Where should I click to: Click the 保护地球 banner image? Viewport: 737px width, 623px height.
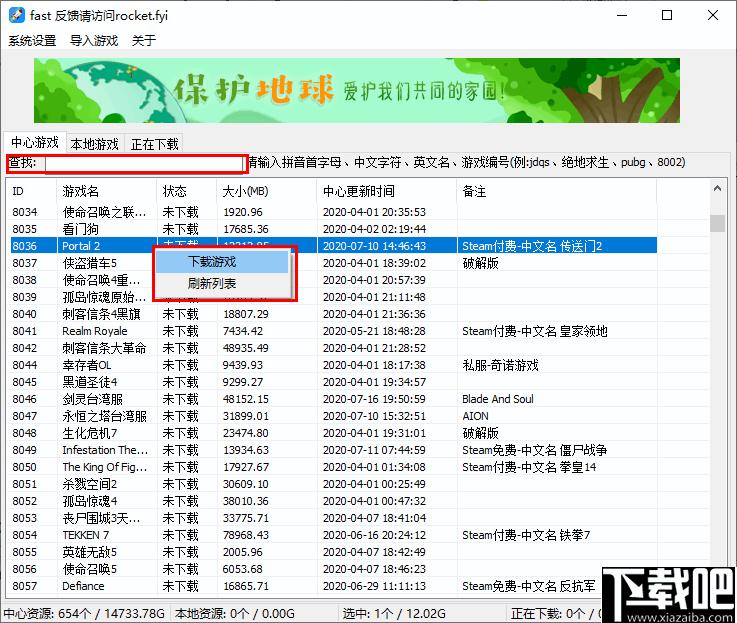[357, 90]
